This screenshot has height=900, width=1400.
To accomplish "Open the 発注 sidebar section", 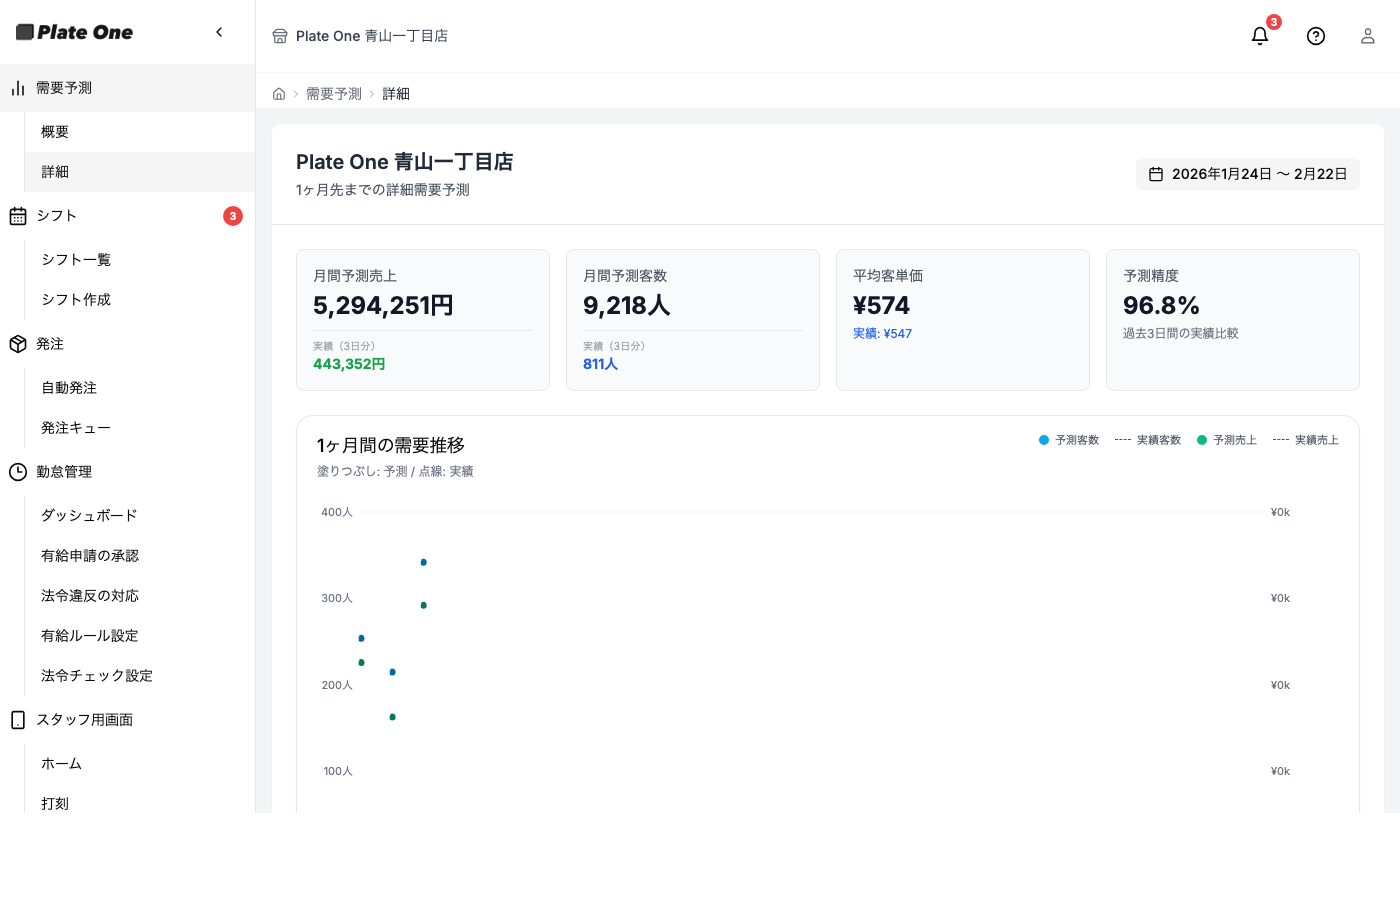I will (x=128, y=344).
